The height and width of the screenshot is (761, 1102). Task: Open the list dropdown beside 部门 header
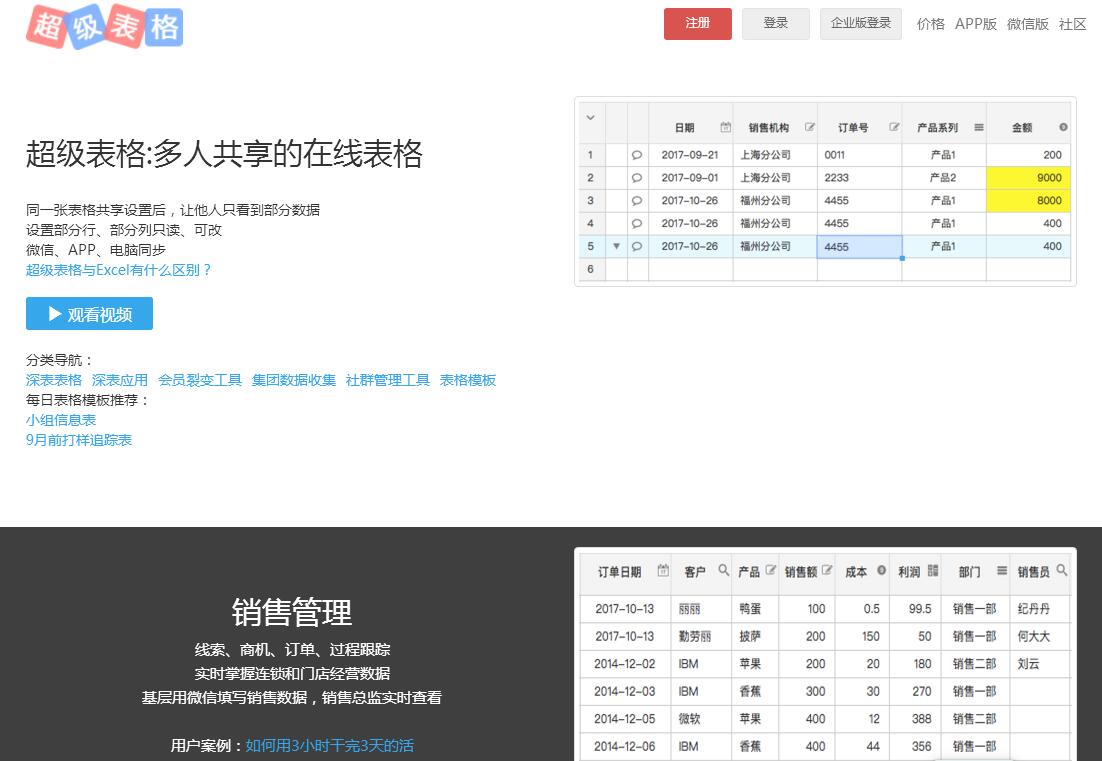[x=1001, y=571]
